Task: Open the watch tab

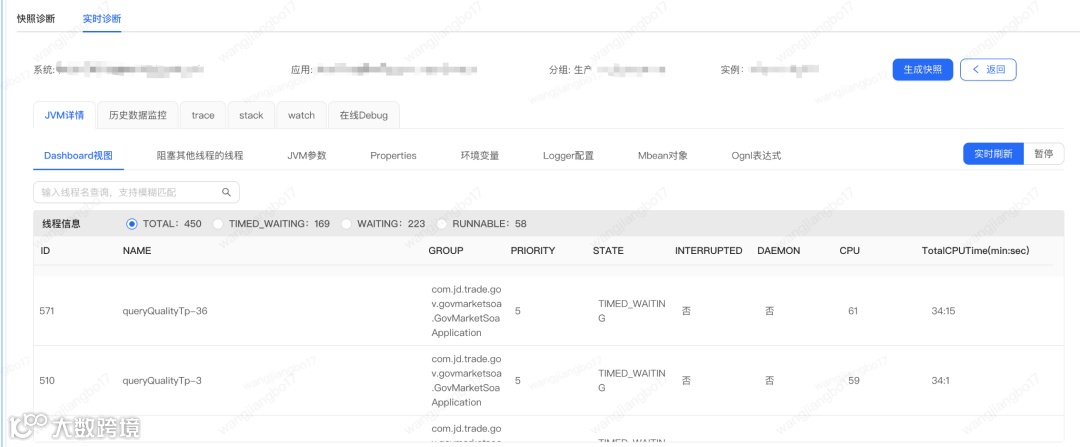Action: pyautogui.click(x=302, y=115)
